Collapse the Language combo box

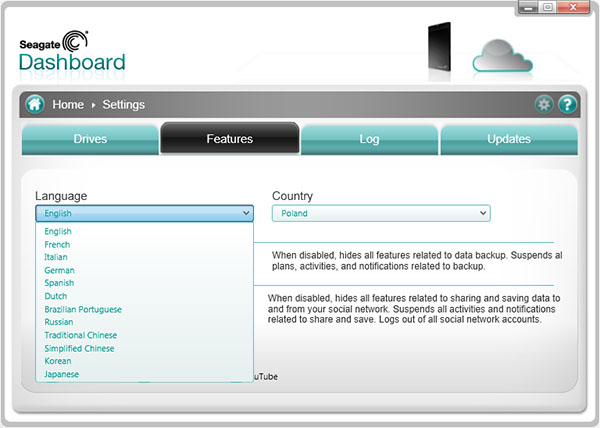click(x=145, y=213)
